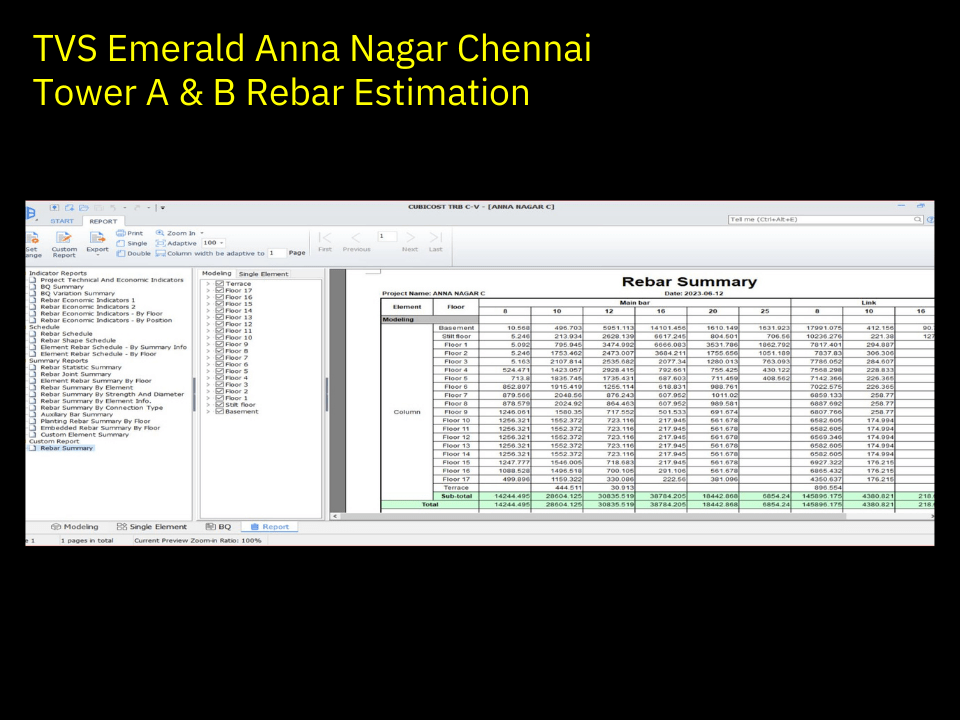This screenshot has height=720, width=960.
Task: Click the Print icon in the ribbon
Action: coord(120,233)
